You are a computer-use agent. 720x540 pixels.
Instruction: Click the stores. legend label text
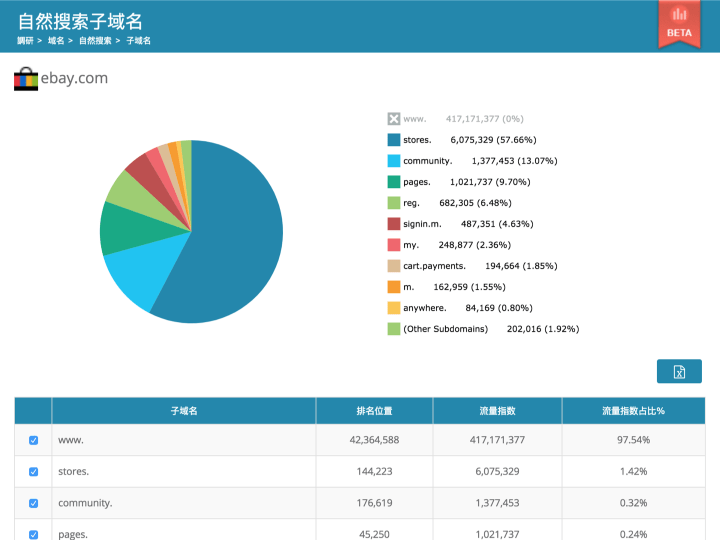click(x=417, y=140)
